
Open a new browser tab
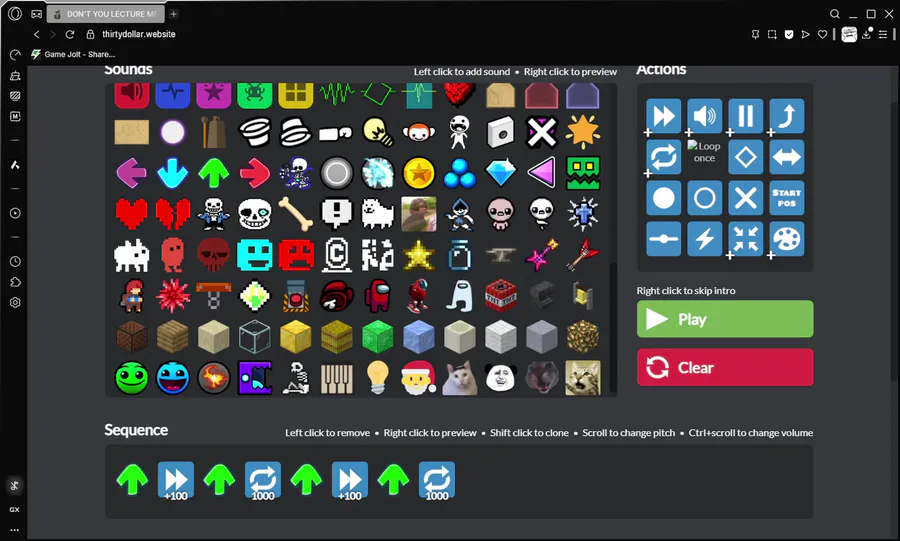[173, 14]
